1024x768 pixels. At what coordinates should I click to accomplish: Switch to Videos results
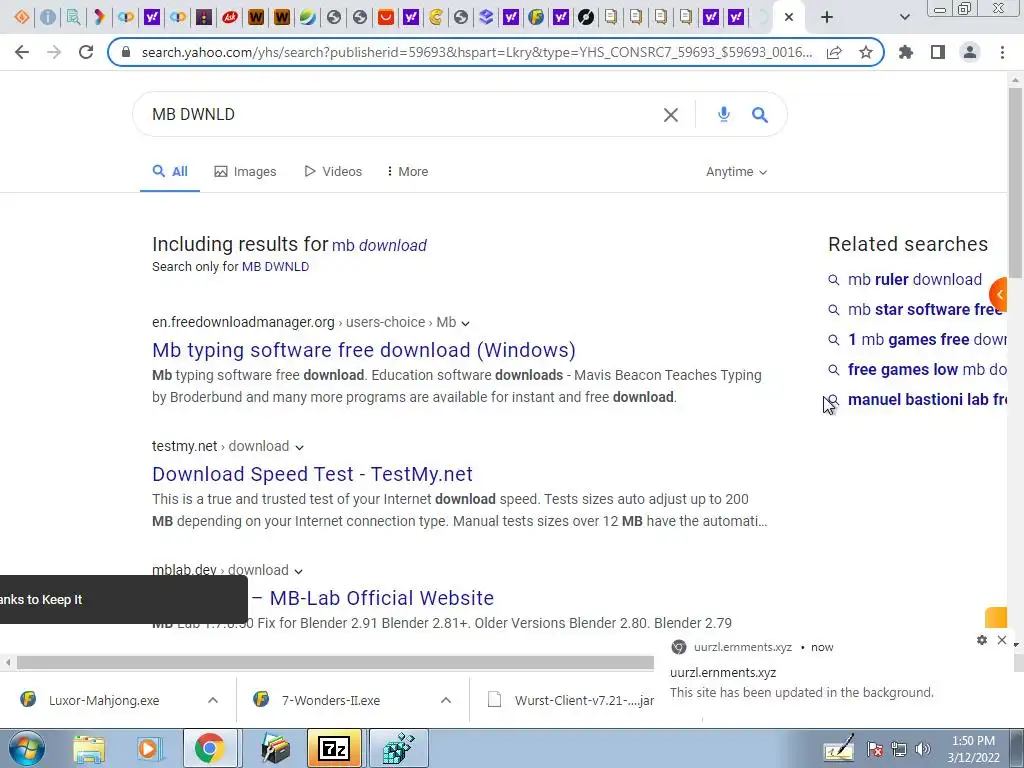coord(332,172)
